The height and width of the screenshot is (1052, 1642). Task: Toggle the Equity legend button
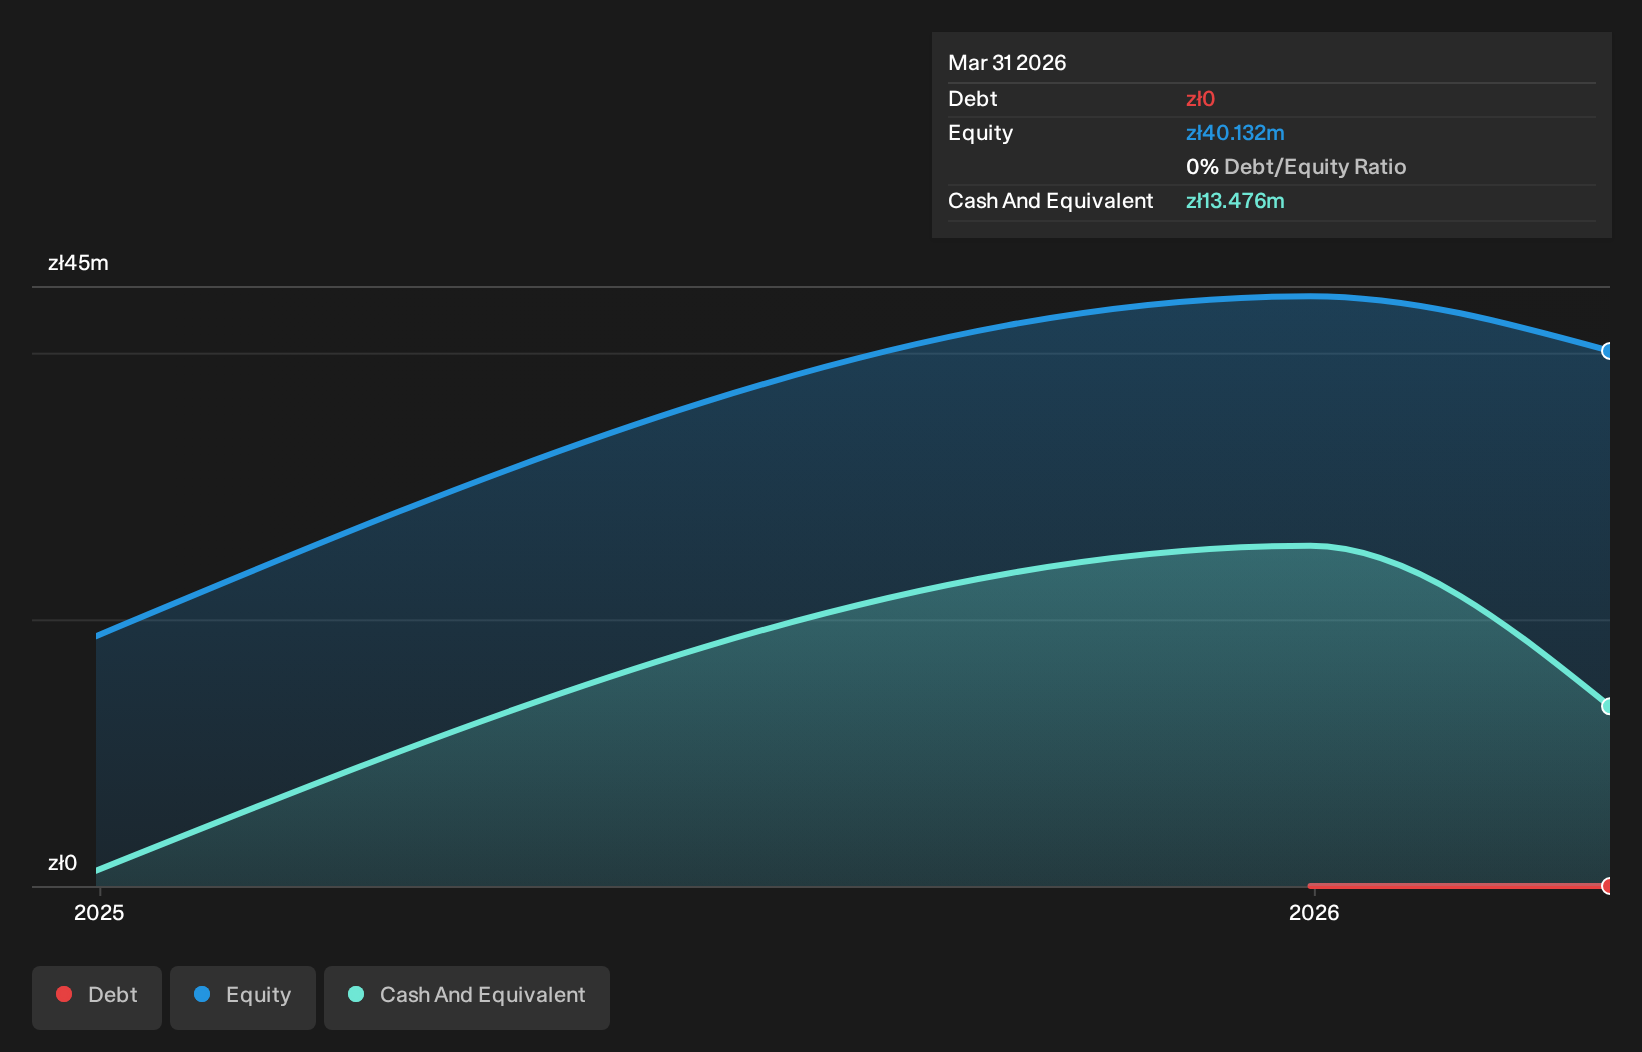pos(243,997)
